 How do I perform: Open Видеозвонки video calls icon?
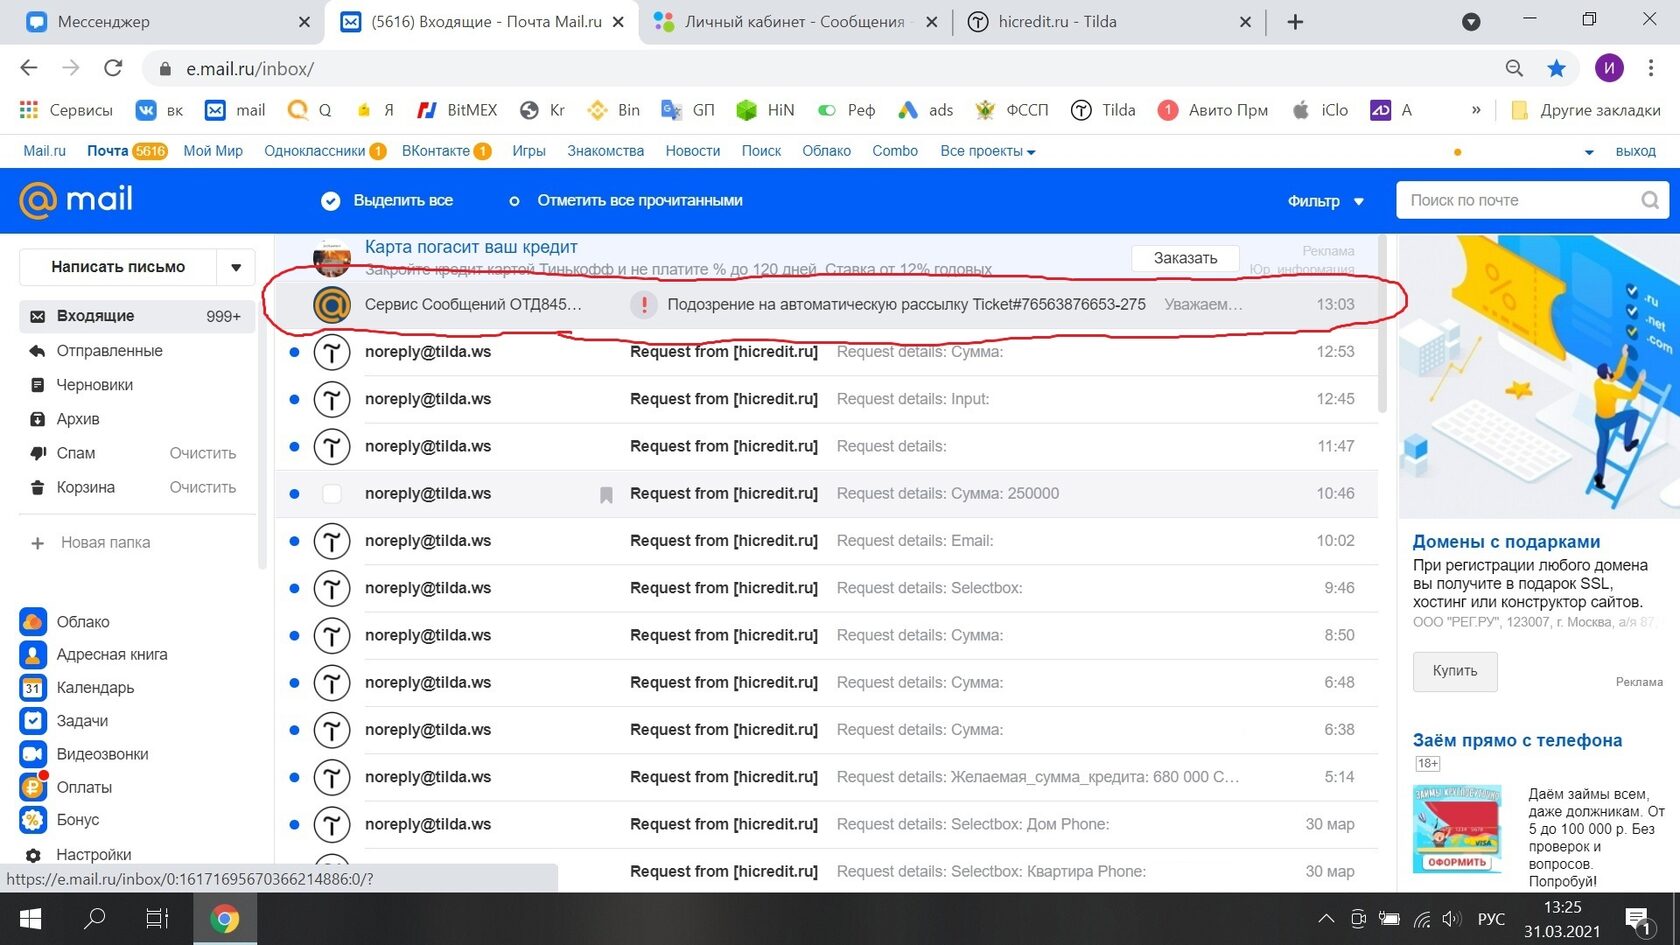pyautogui.click(x=33, y=754)
